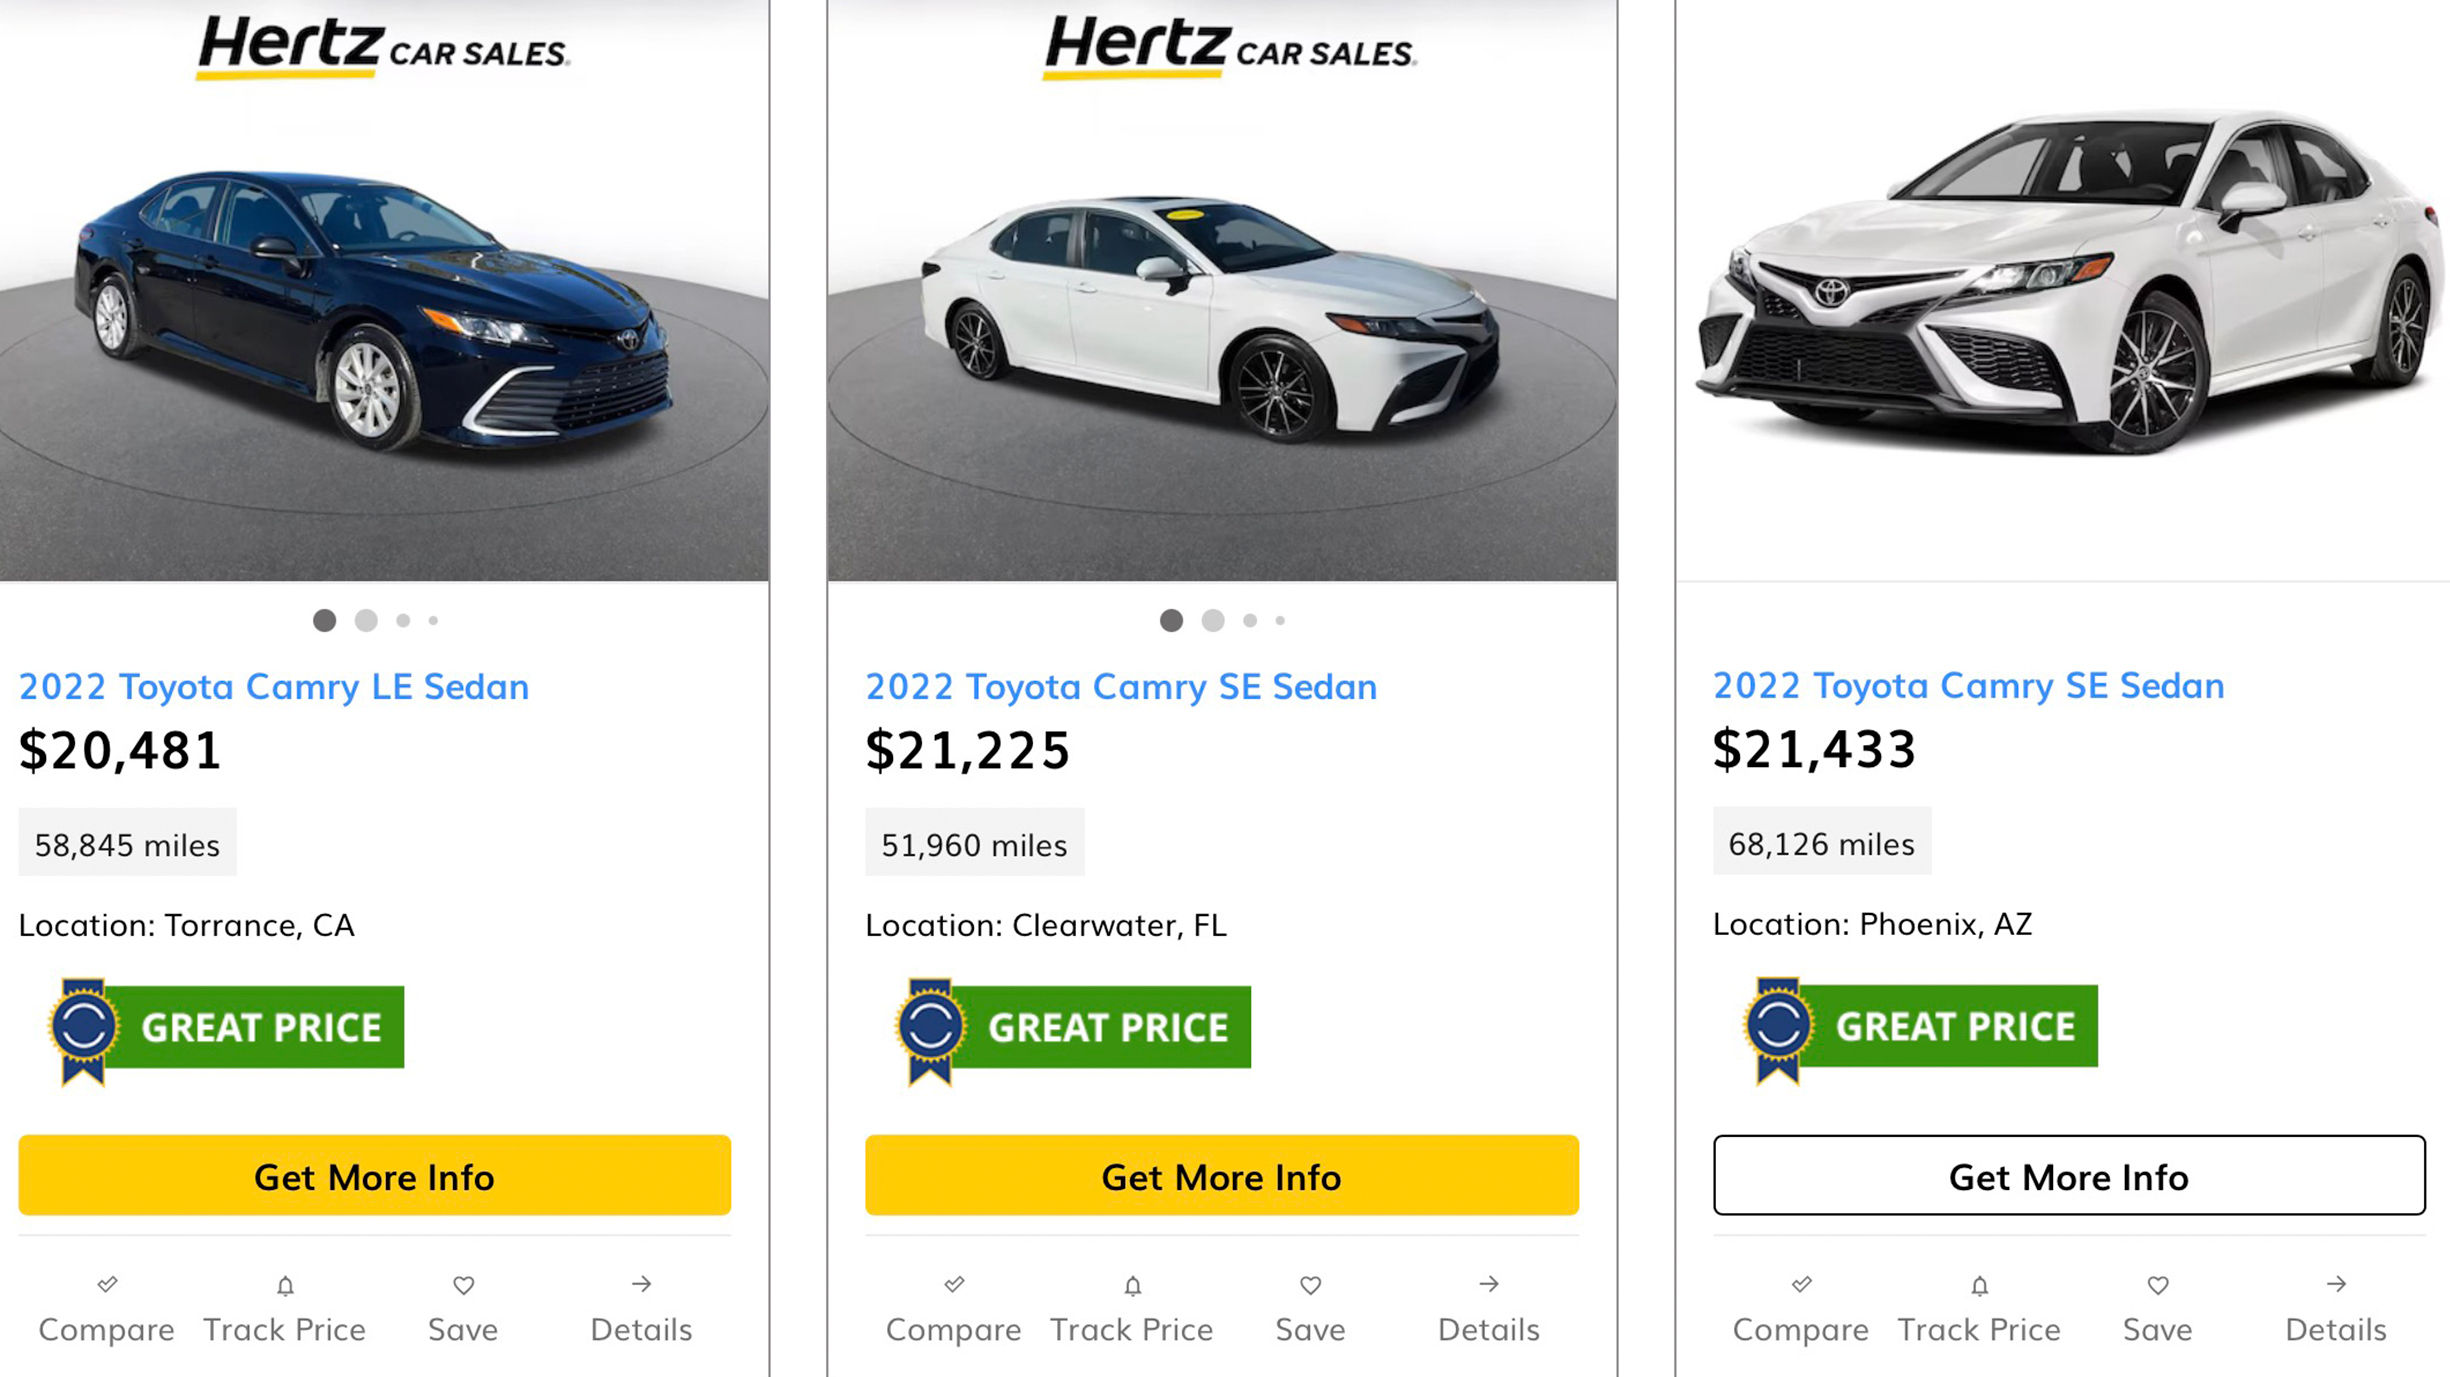2450x1377 pixels.
Task: Click Get More Info for Camry LE
Action: pos(374,1176)
